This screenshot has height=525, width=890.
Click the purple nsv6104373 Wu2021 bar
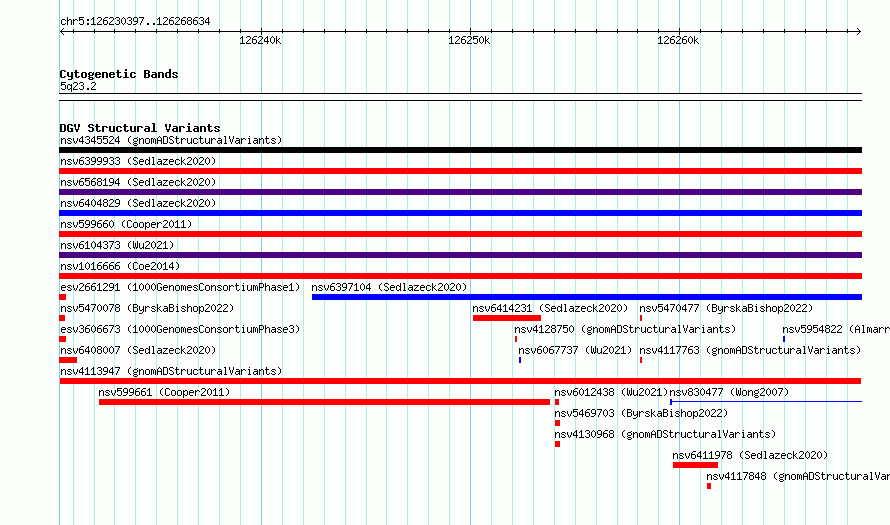point(460,255)
